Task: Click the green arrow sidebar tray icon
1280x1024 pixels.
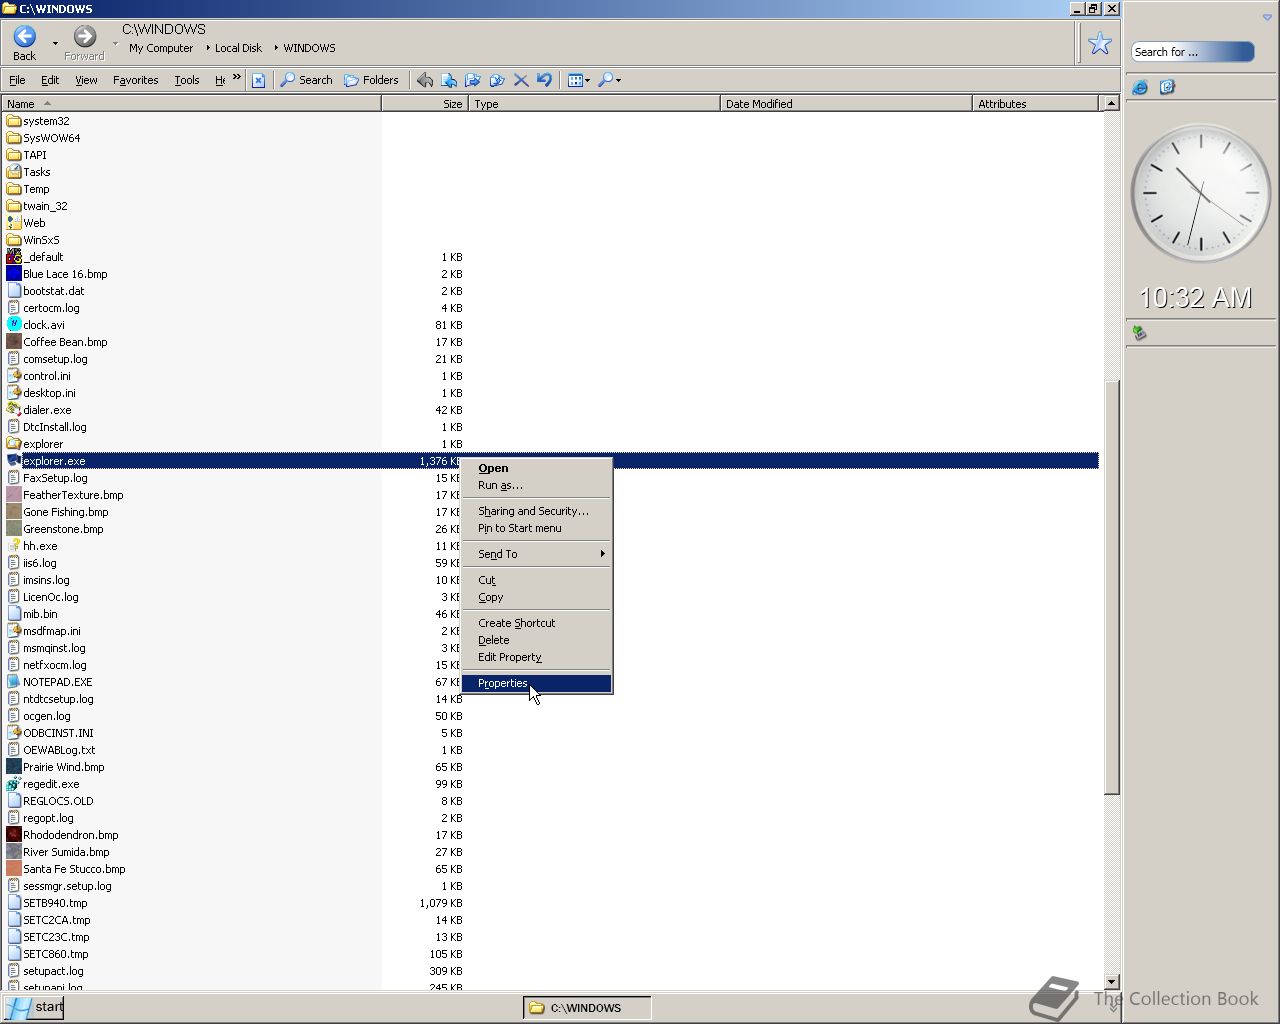Action: pyautogui.click(x=1139, y=333)
